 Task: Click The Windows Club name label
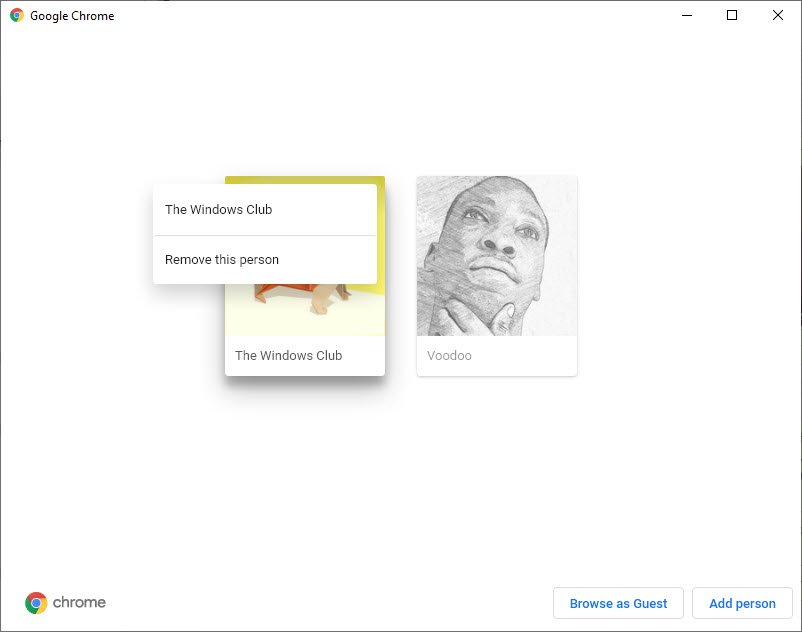tap(288, 355)
